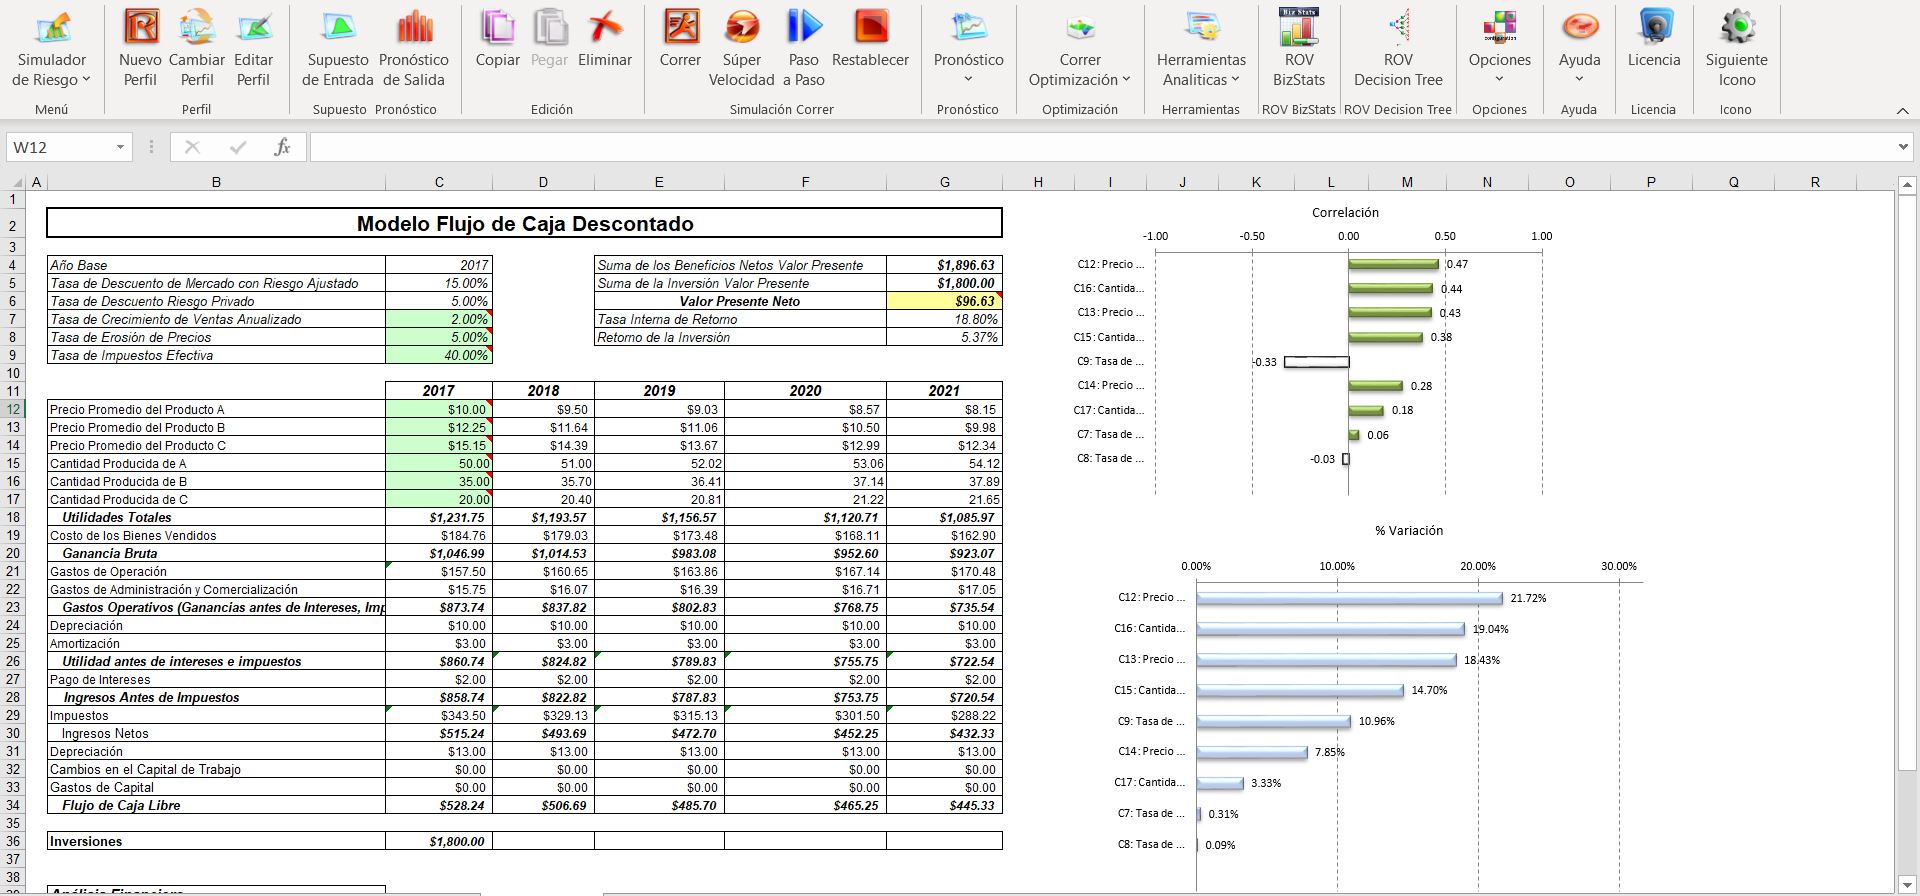Click the Nuevo Perfil icon
The image size is (1920, 896).
click(140, 48)
